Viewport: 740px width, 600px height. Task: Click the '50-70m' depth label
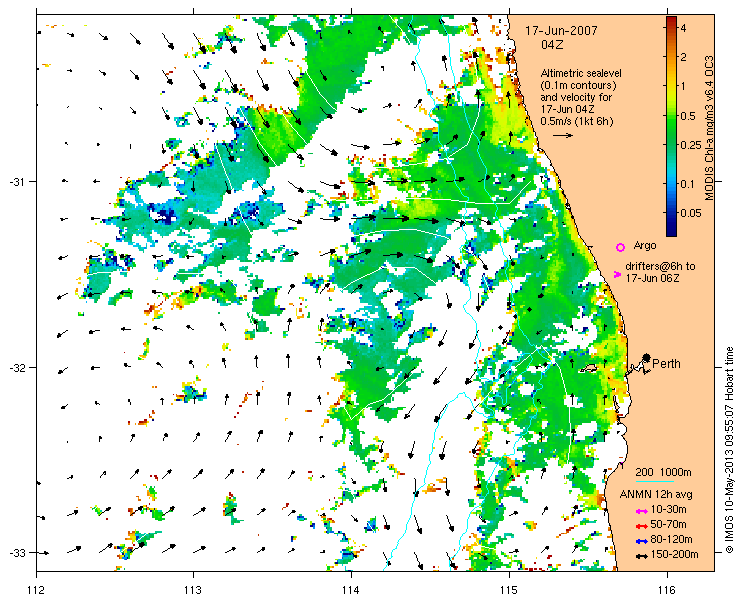coord(668,524)
